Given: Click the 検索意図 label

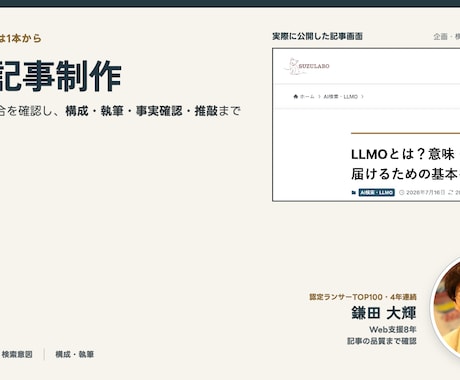Looking at the screenshot, I should (16, 354).
